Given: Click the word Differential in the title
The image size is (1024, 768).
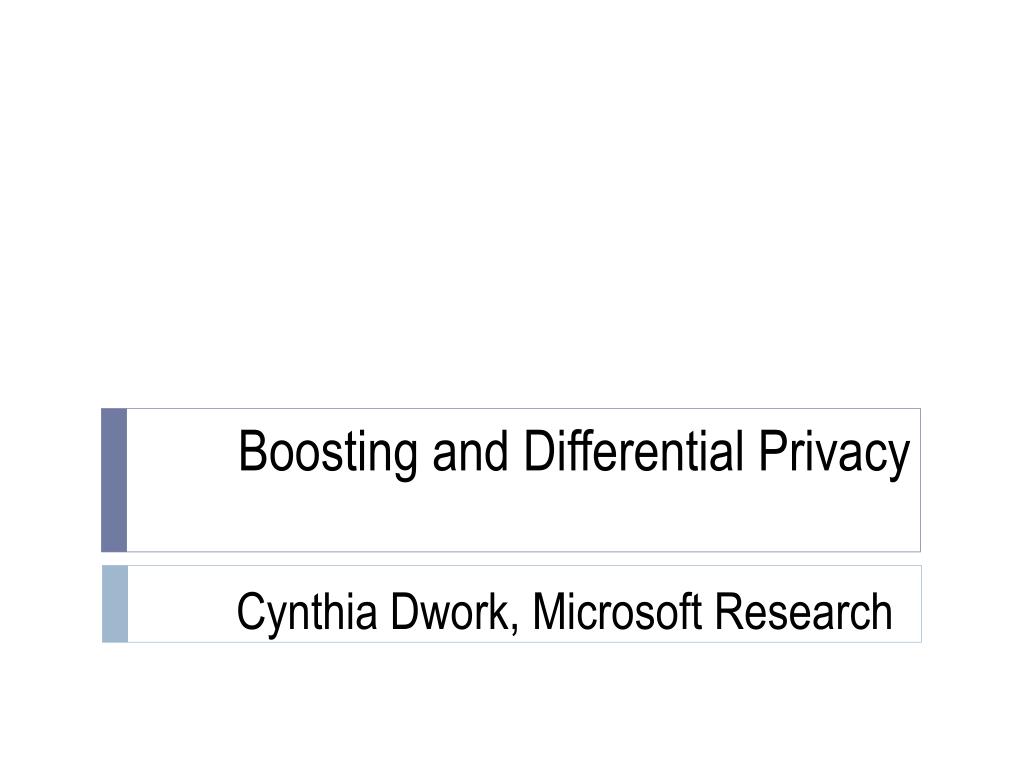Looking at the screenshot, I should pyautogui.click(x=633, y=451).
